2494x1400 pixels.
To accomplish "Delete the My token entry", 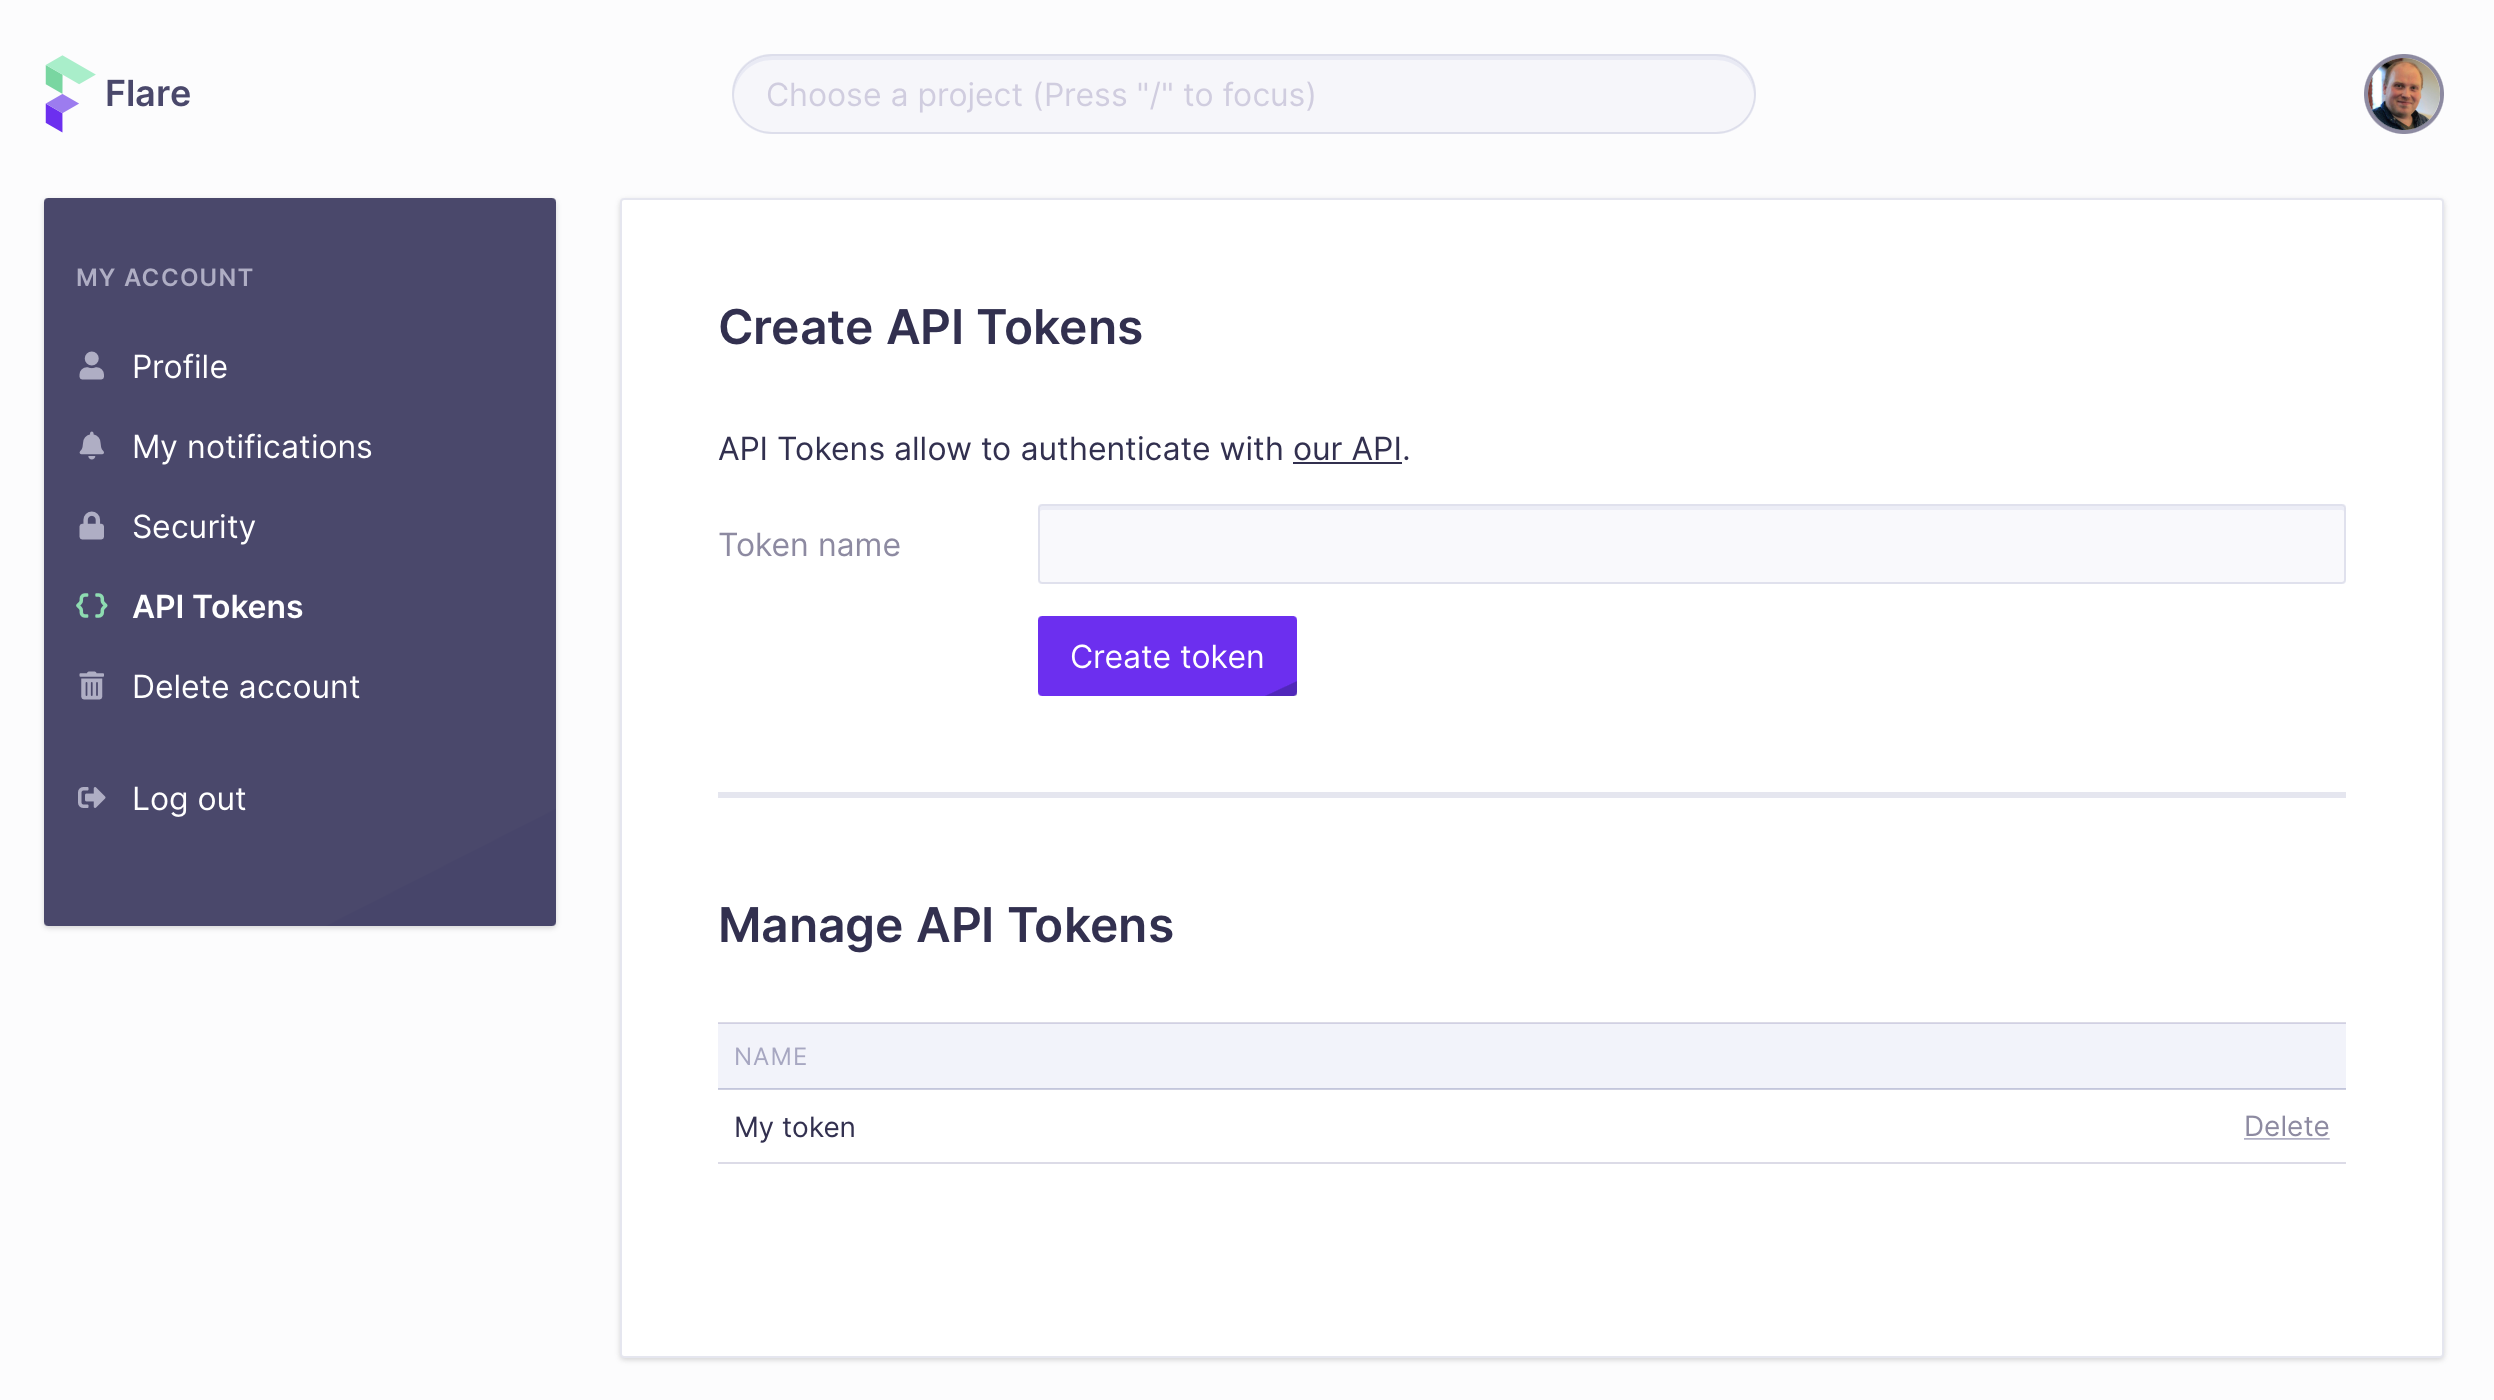I will [2286, 1126].
